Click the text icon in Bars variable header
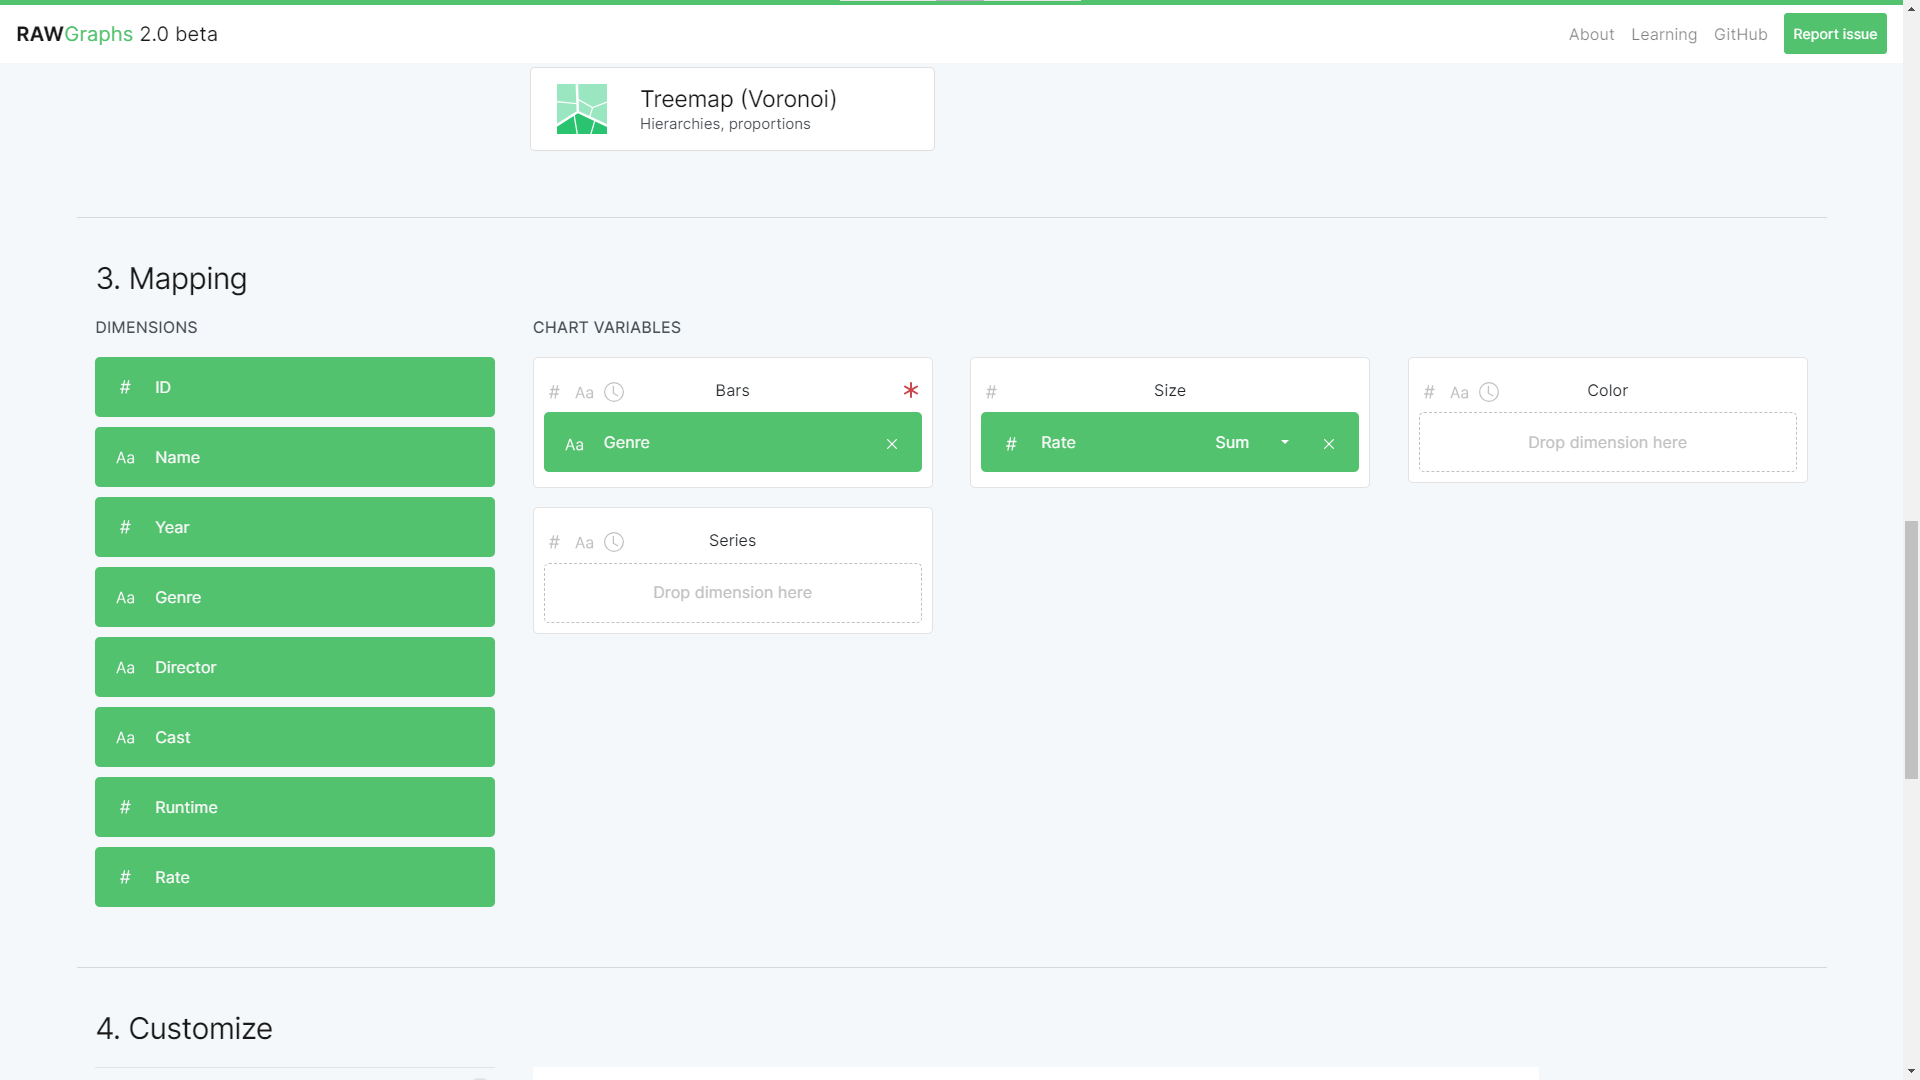Viewport: 1920px width, 1080px height. (x=584, y=392)
